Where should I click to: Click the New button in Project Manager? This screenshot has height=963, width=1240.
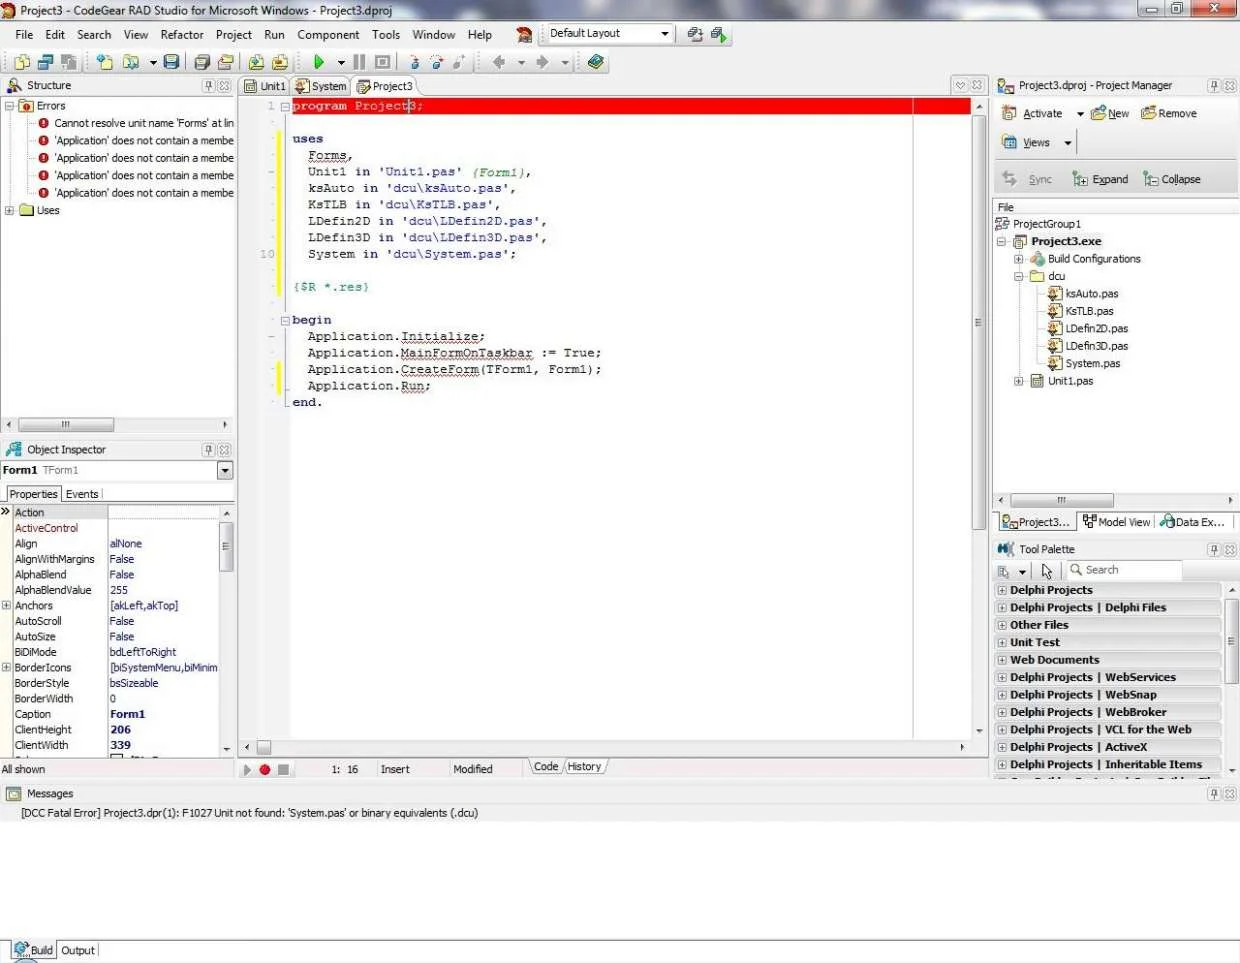click(1110, 113)
